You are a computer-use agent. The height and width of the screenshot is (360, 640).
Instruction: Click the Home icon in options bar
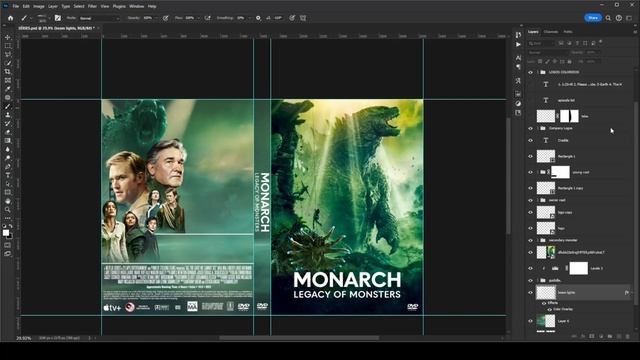tap(11, 18)
